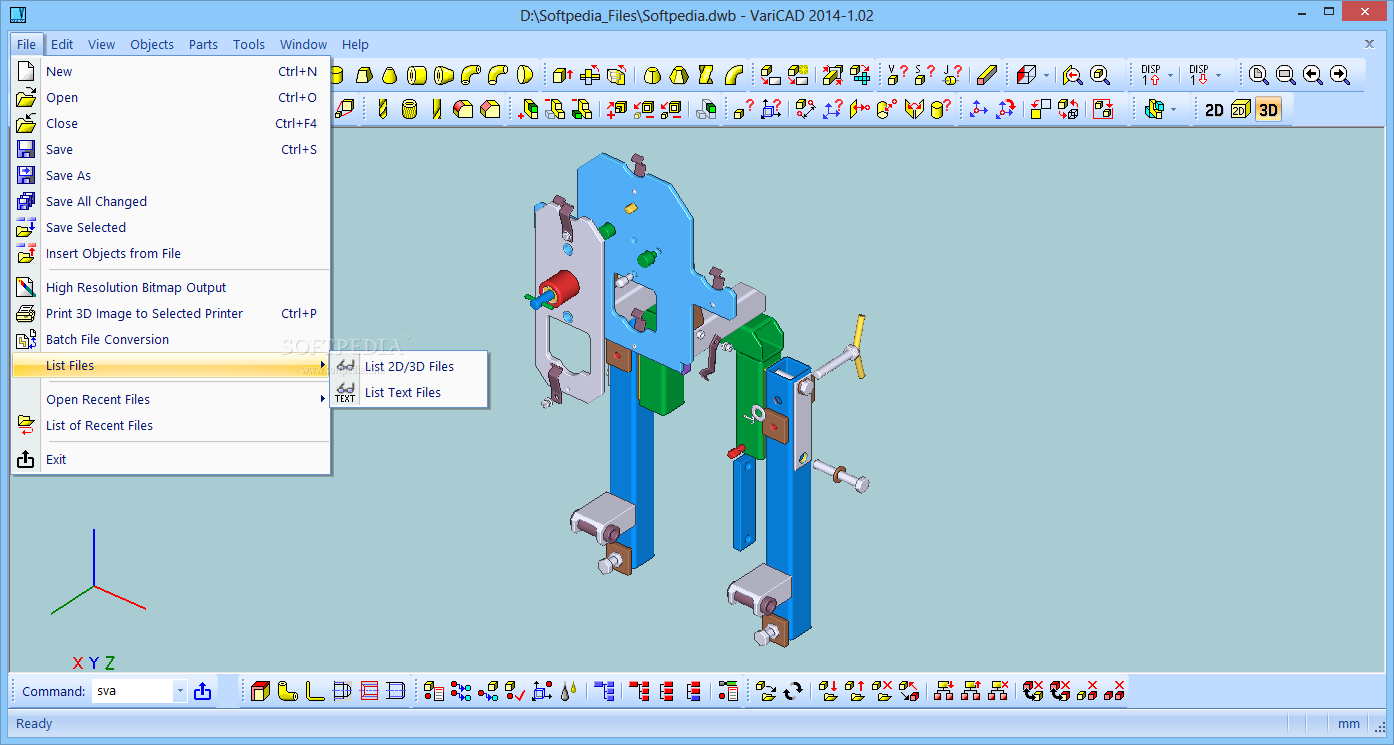This screenshot has width=1394, height=745.
Task: Open the Edit menu
Action: tap(62, 44)
